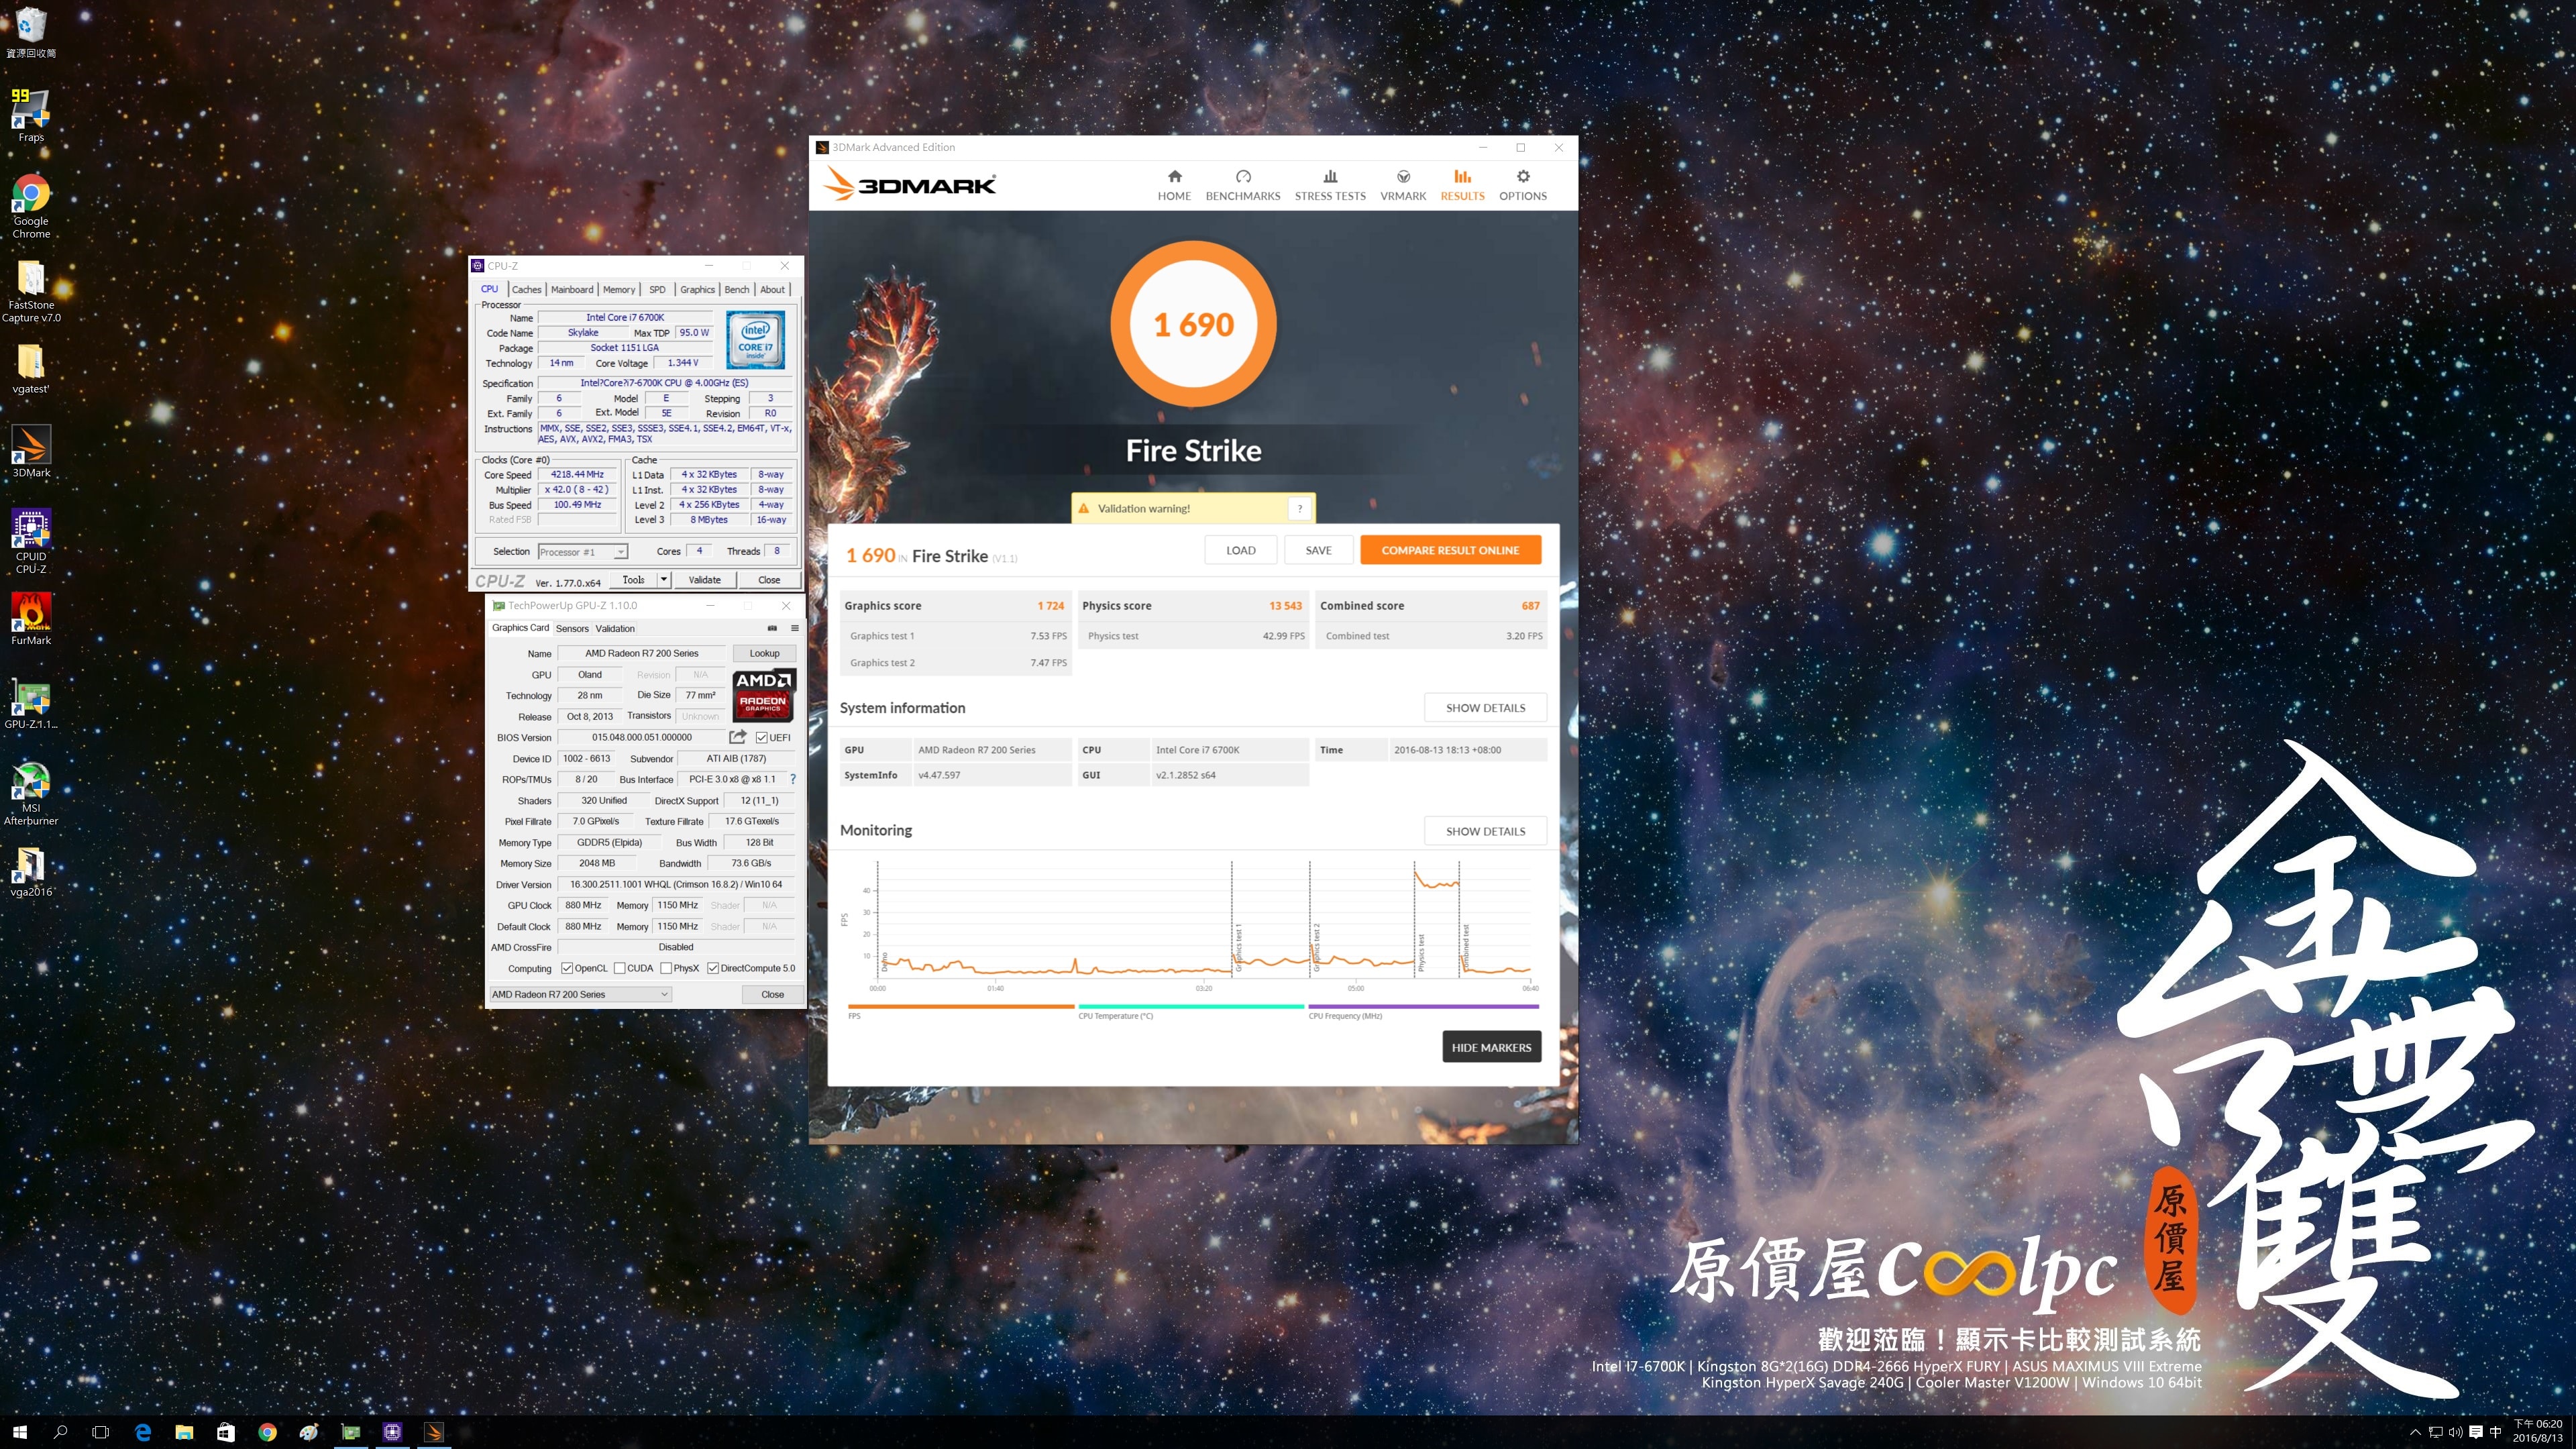This screenshot has height=1449, width=2576.
Task: Click the HIDE MARKERS button
Action: pyautogui.click(x=1491, y=1047)
